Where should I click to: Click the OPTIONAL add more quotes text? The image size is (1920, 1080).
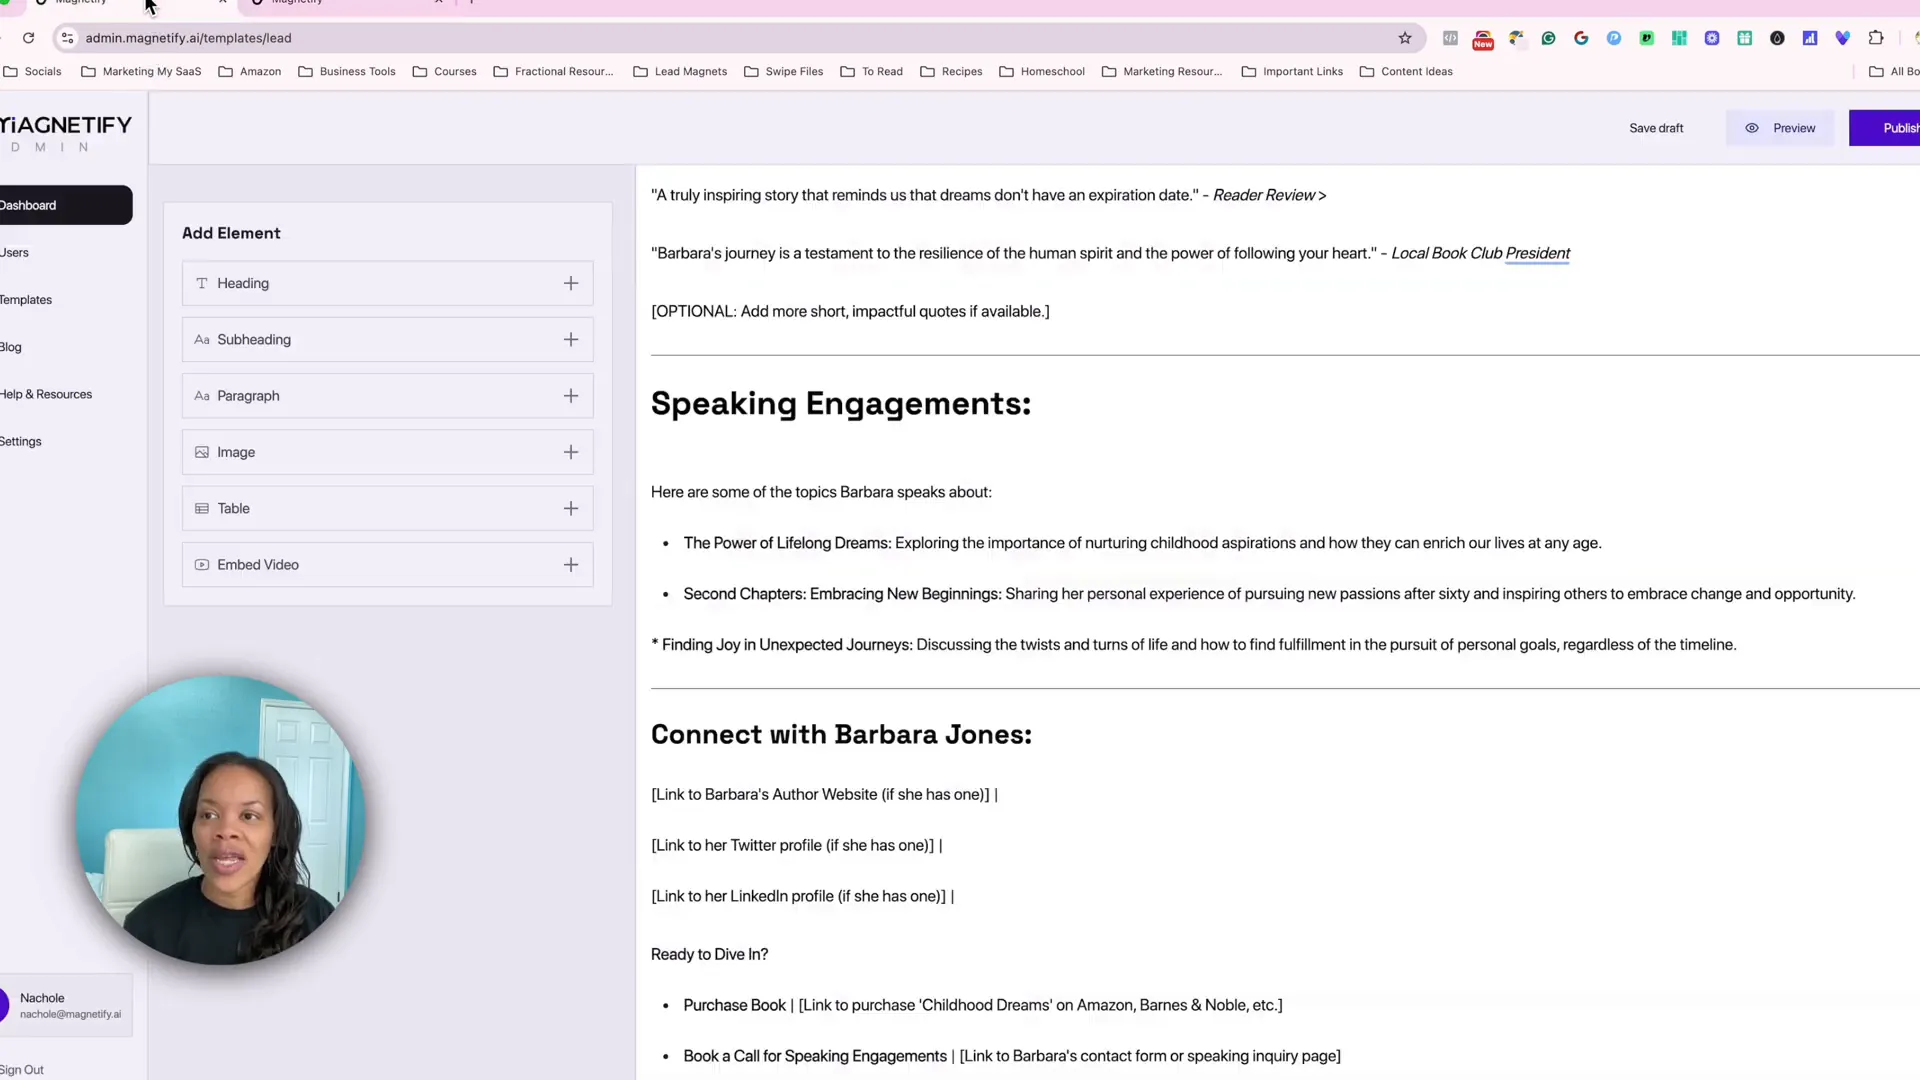point(850,312)
